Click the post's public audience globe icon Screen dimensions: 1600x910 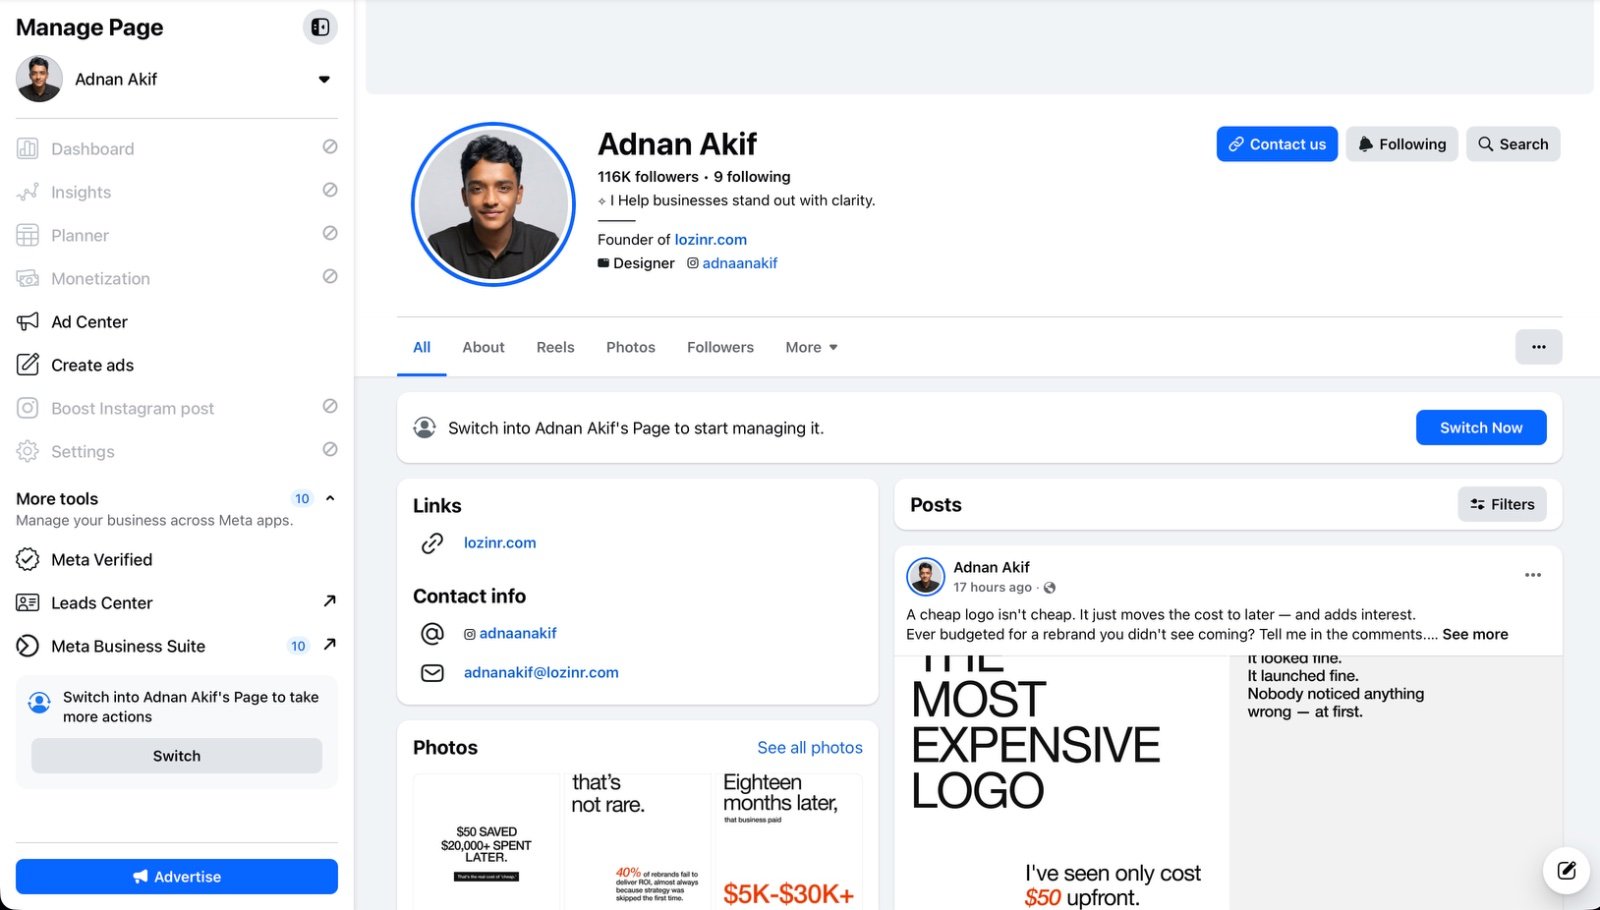1049,588
